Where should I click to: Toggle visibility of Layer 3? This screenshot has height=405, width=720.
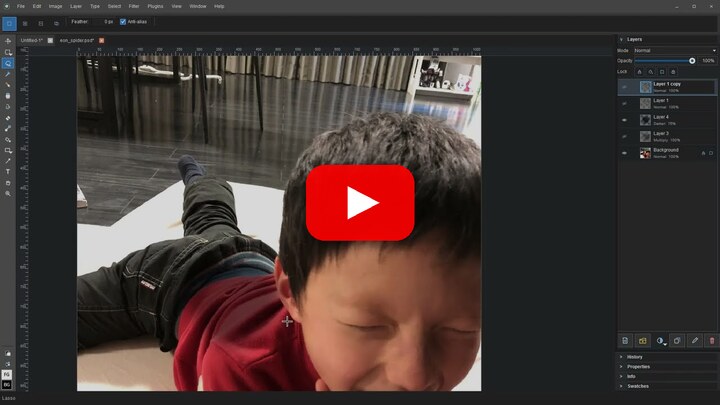624,136
